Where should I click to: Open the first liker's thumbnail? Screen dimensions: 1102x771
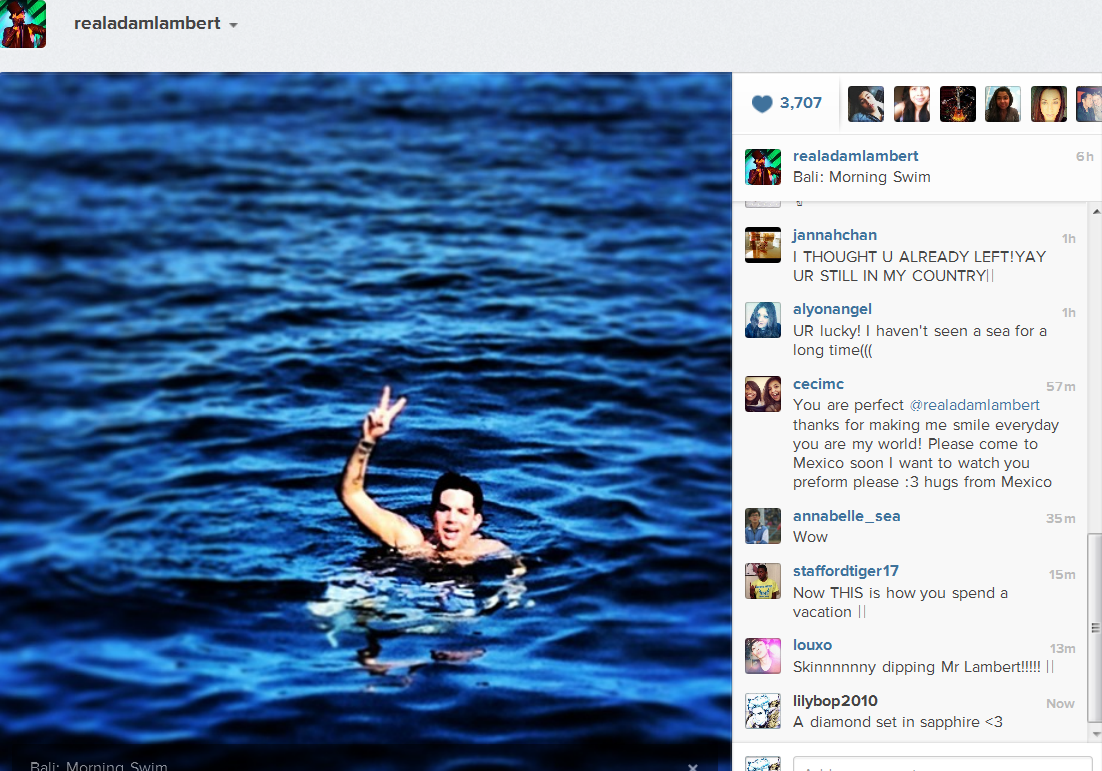(866, 104)
